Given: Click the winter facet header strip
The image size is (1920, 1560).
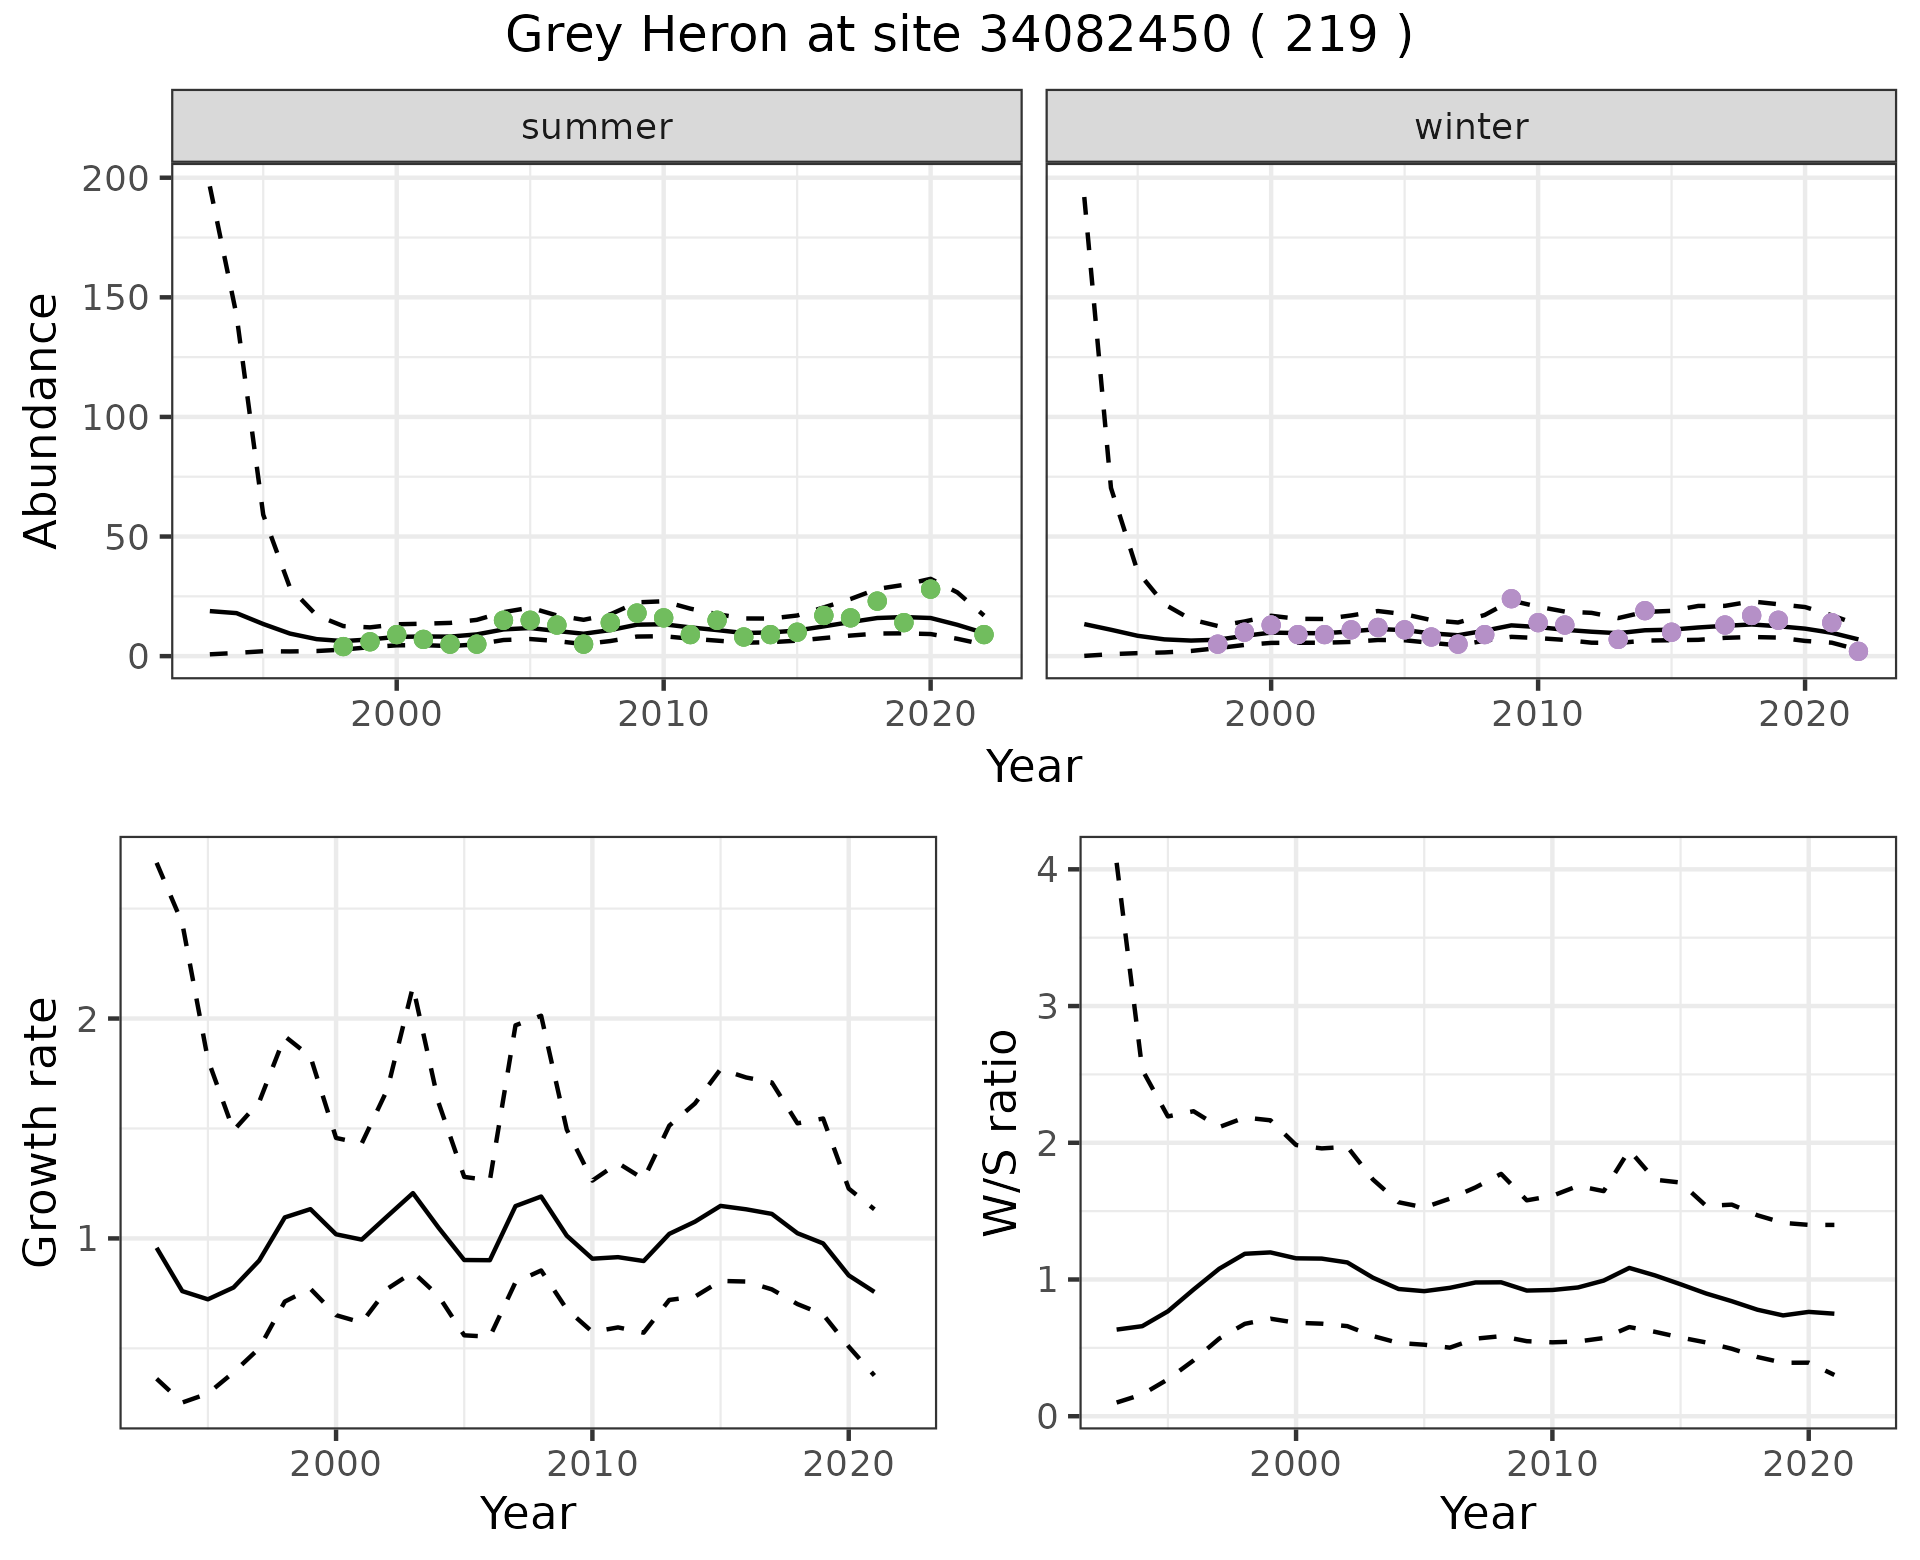Looking at the screenshot, I should pyautogui.click(x=1470, y=127).
